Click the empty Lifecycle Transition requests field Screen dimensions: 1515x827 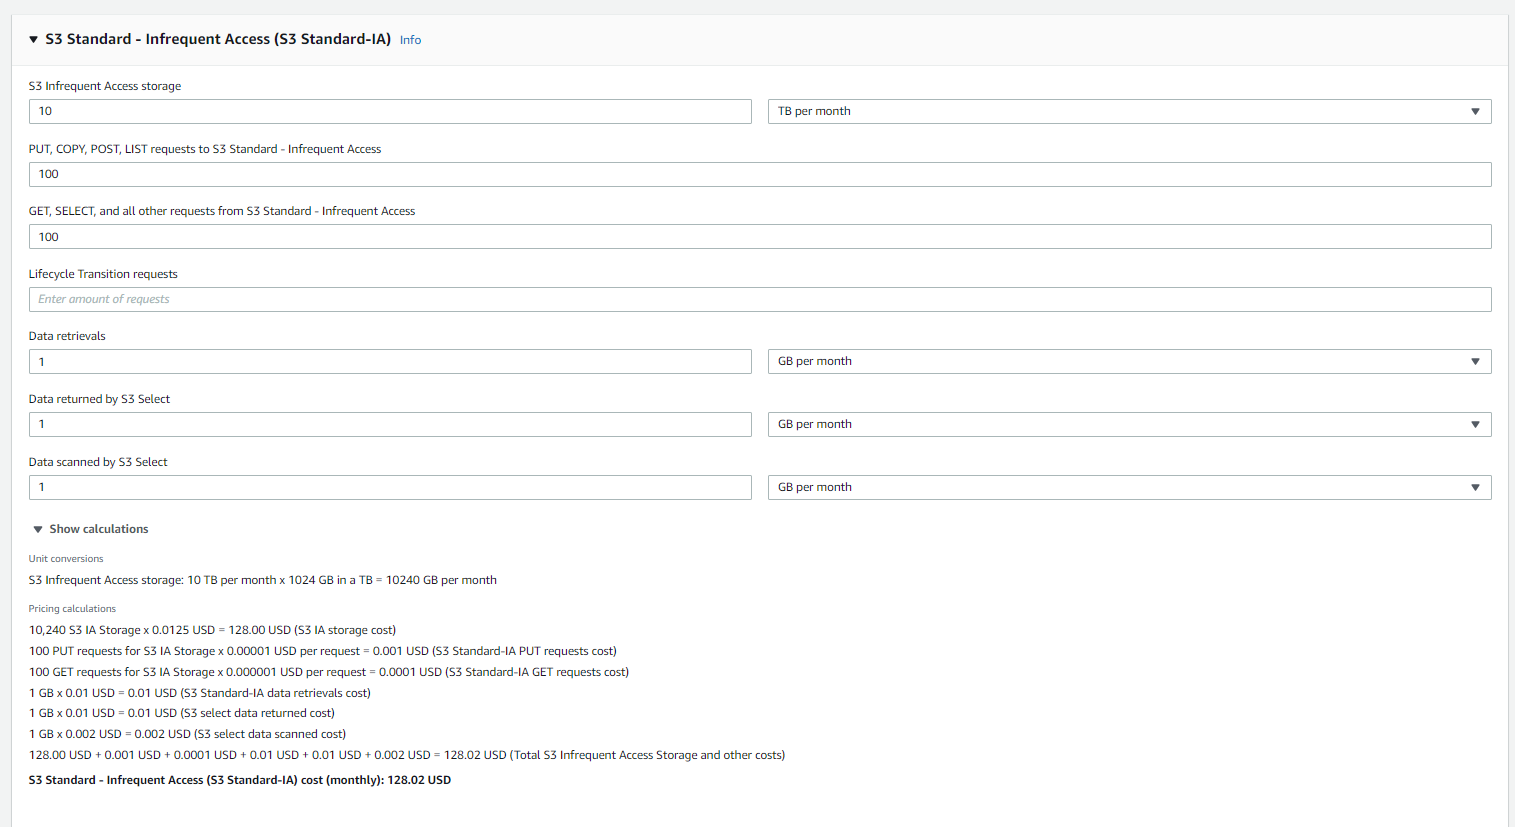coord(759,299)
